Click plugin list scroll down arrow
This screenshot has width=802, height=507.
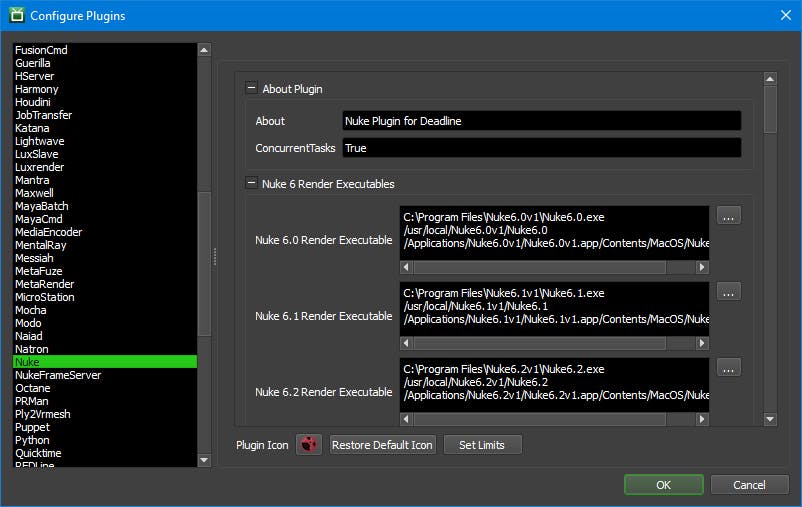click(204, 460)
